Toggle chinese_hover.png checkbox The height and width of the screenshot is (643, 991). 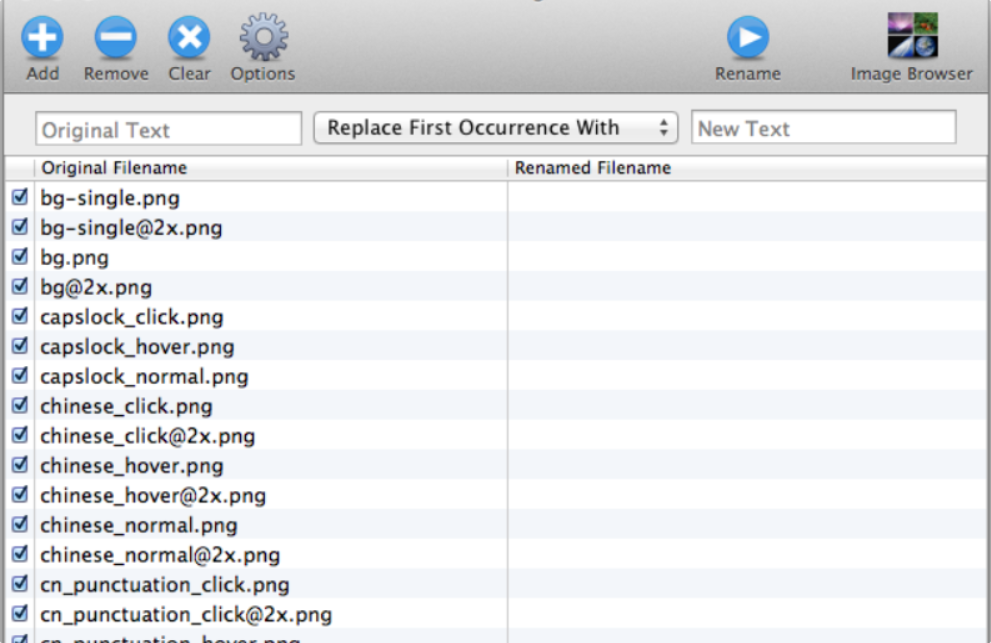pos(20,464)
